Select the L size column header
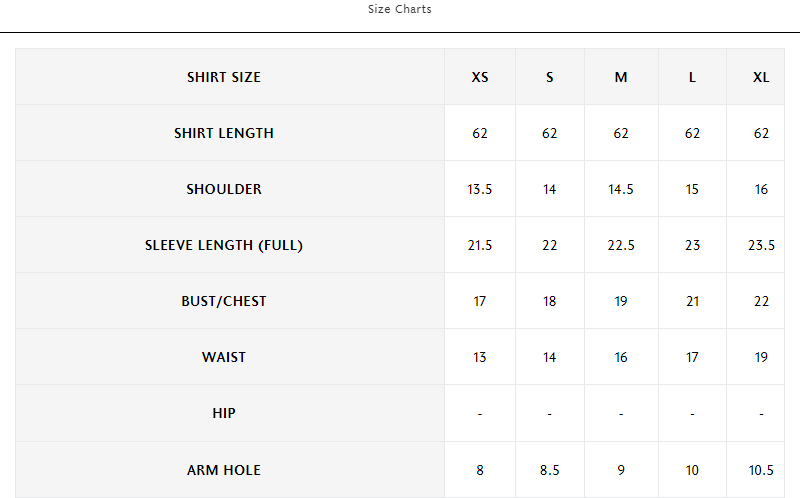The height and width of the screenshot is (498, 800). coord(692,77)
